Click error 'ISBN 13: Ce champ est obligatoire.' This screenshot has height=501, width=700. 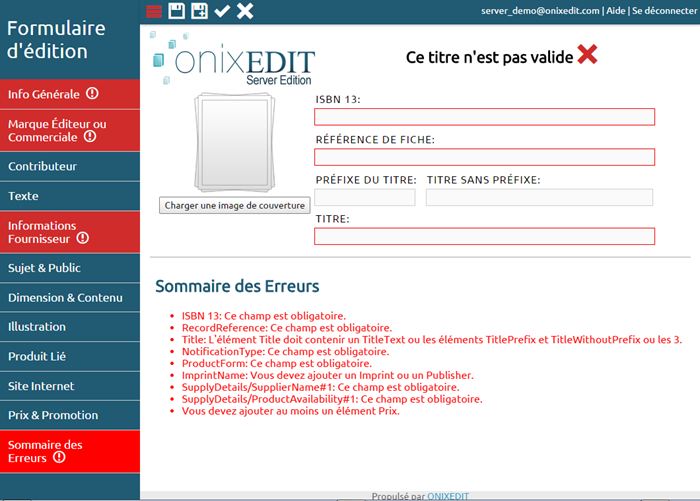coord(263,316)
